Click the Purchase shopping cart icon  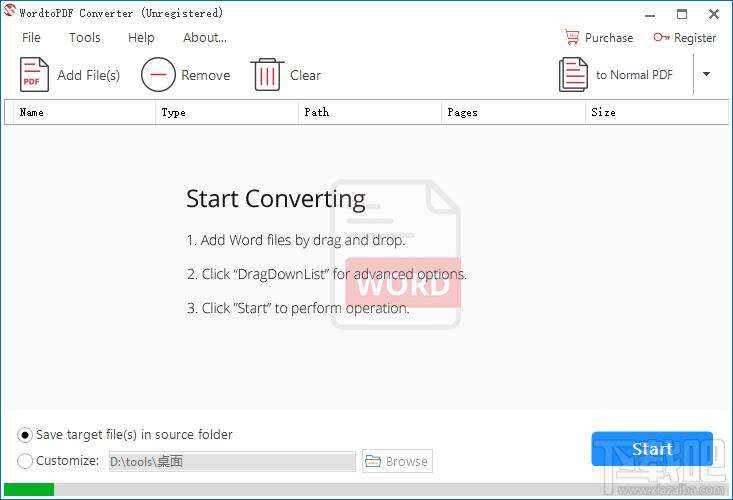point(572,37)
